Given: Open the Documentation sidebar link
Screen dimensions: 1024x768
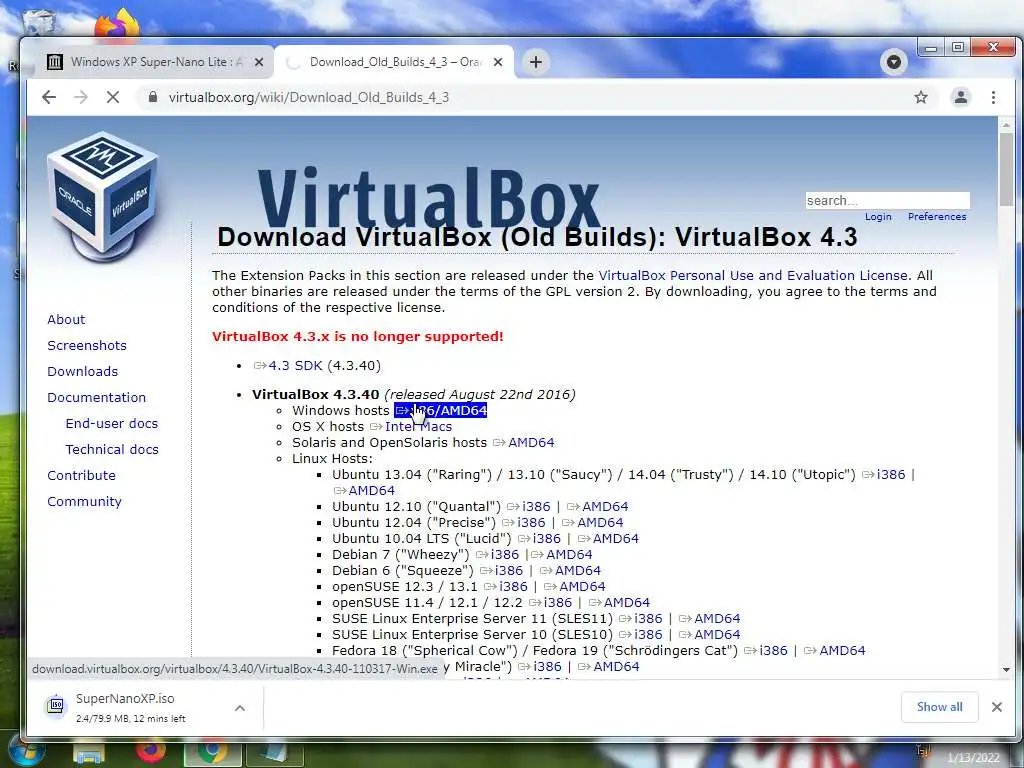Looking at the screenshot, I should 97,398.
